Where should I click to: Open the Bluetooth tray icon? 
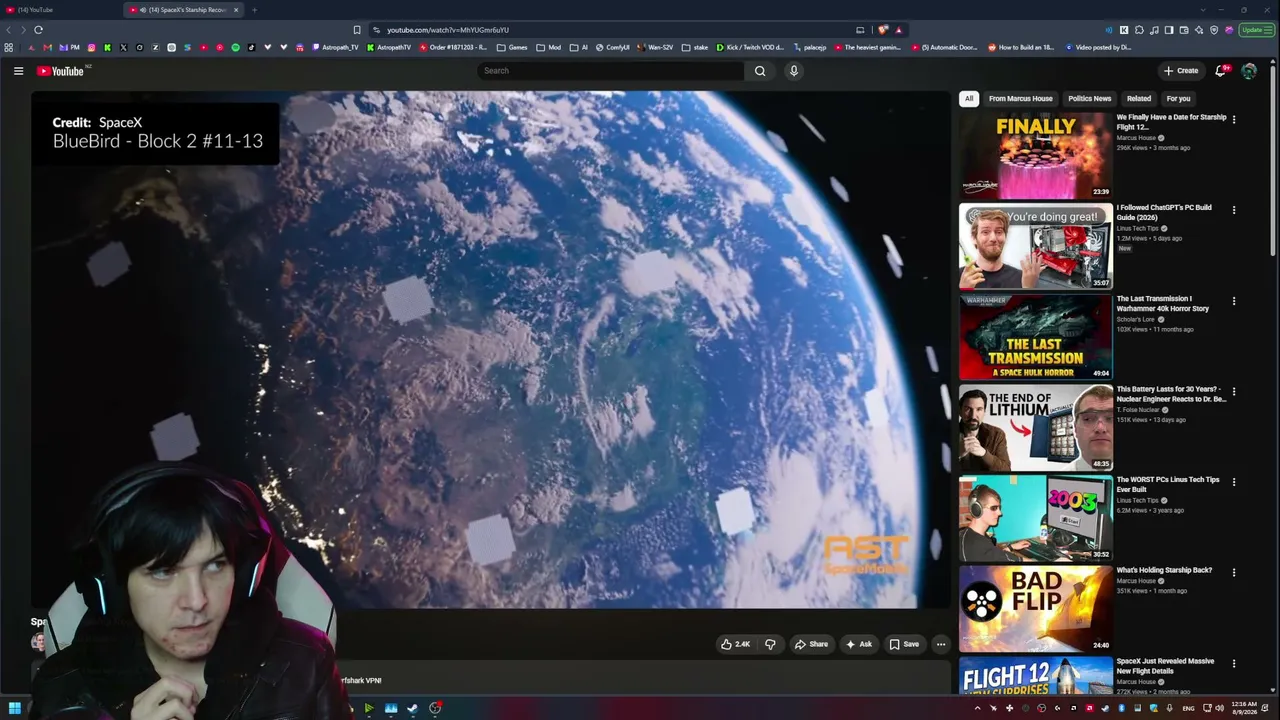1122,708
